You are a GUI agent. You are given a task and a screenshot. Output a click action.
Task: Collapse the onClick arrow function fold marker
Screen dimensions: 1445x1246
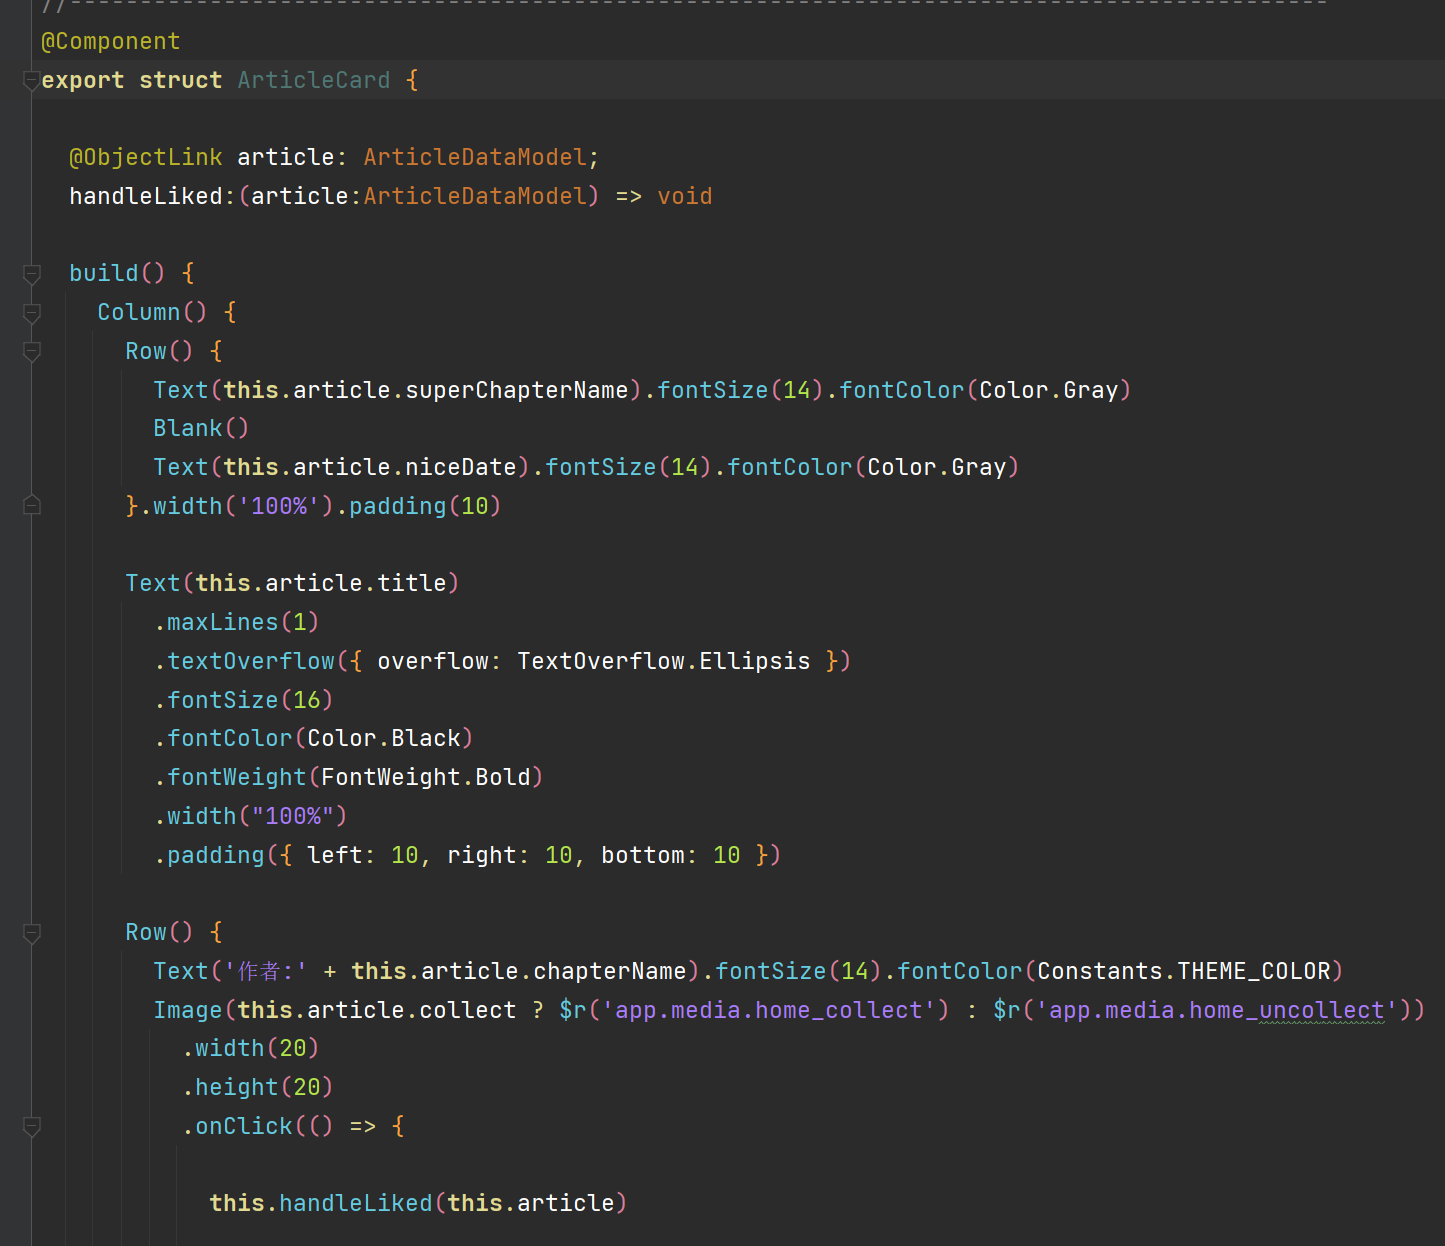[32, 1126]
